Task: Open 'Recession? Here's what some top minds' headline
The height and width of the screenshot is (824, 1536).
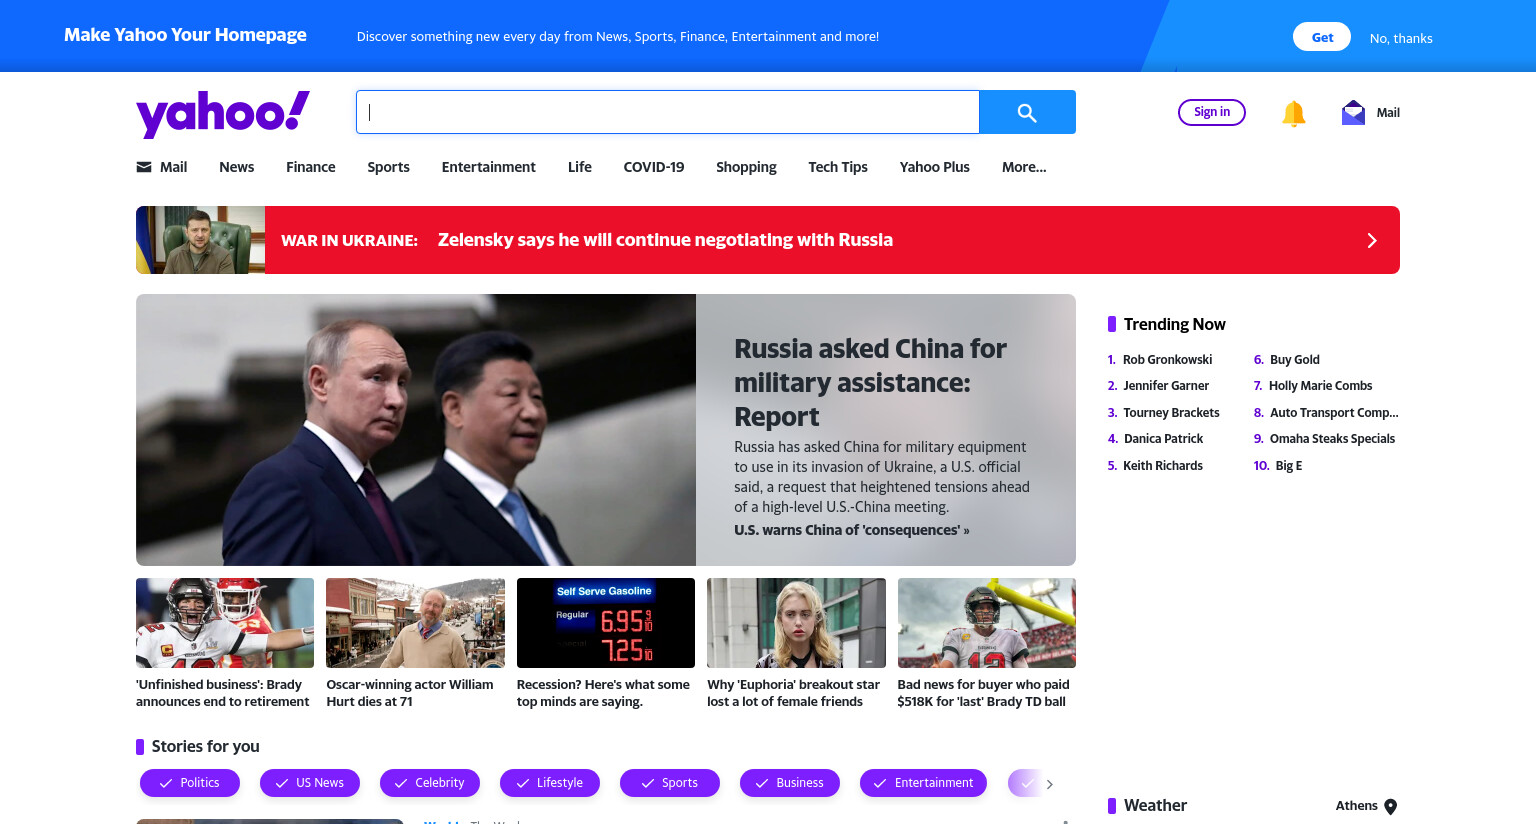Action: pos(603,693)
